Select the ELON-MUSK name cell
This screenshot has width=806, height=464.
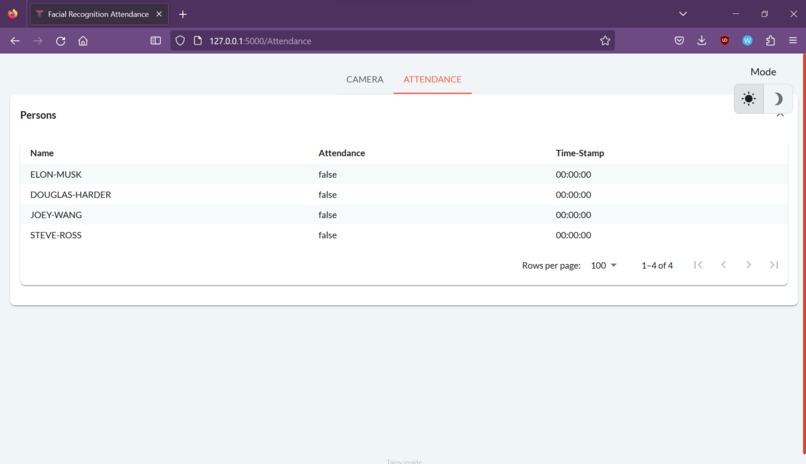click(x=56, y=174)
